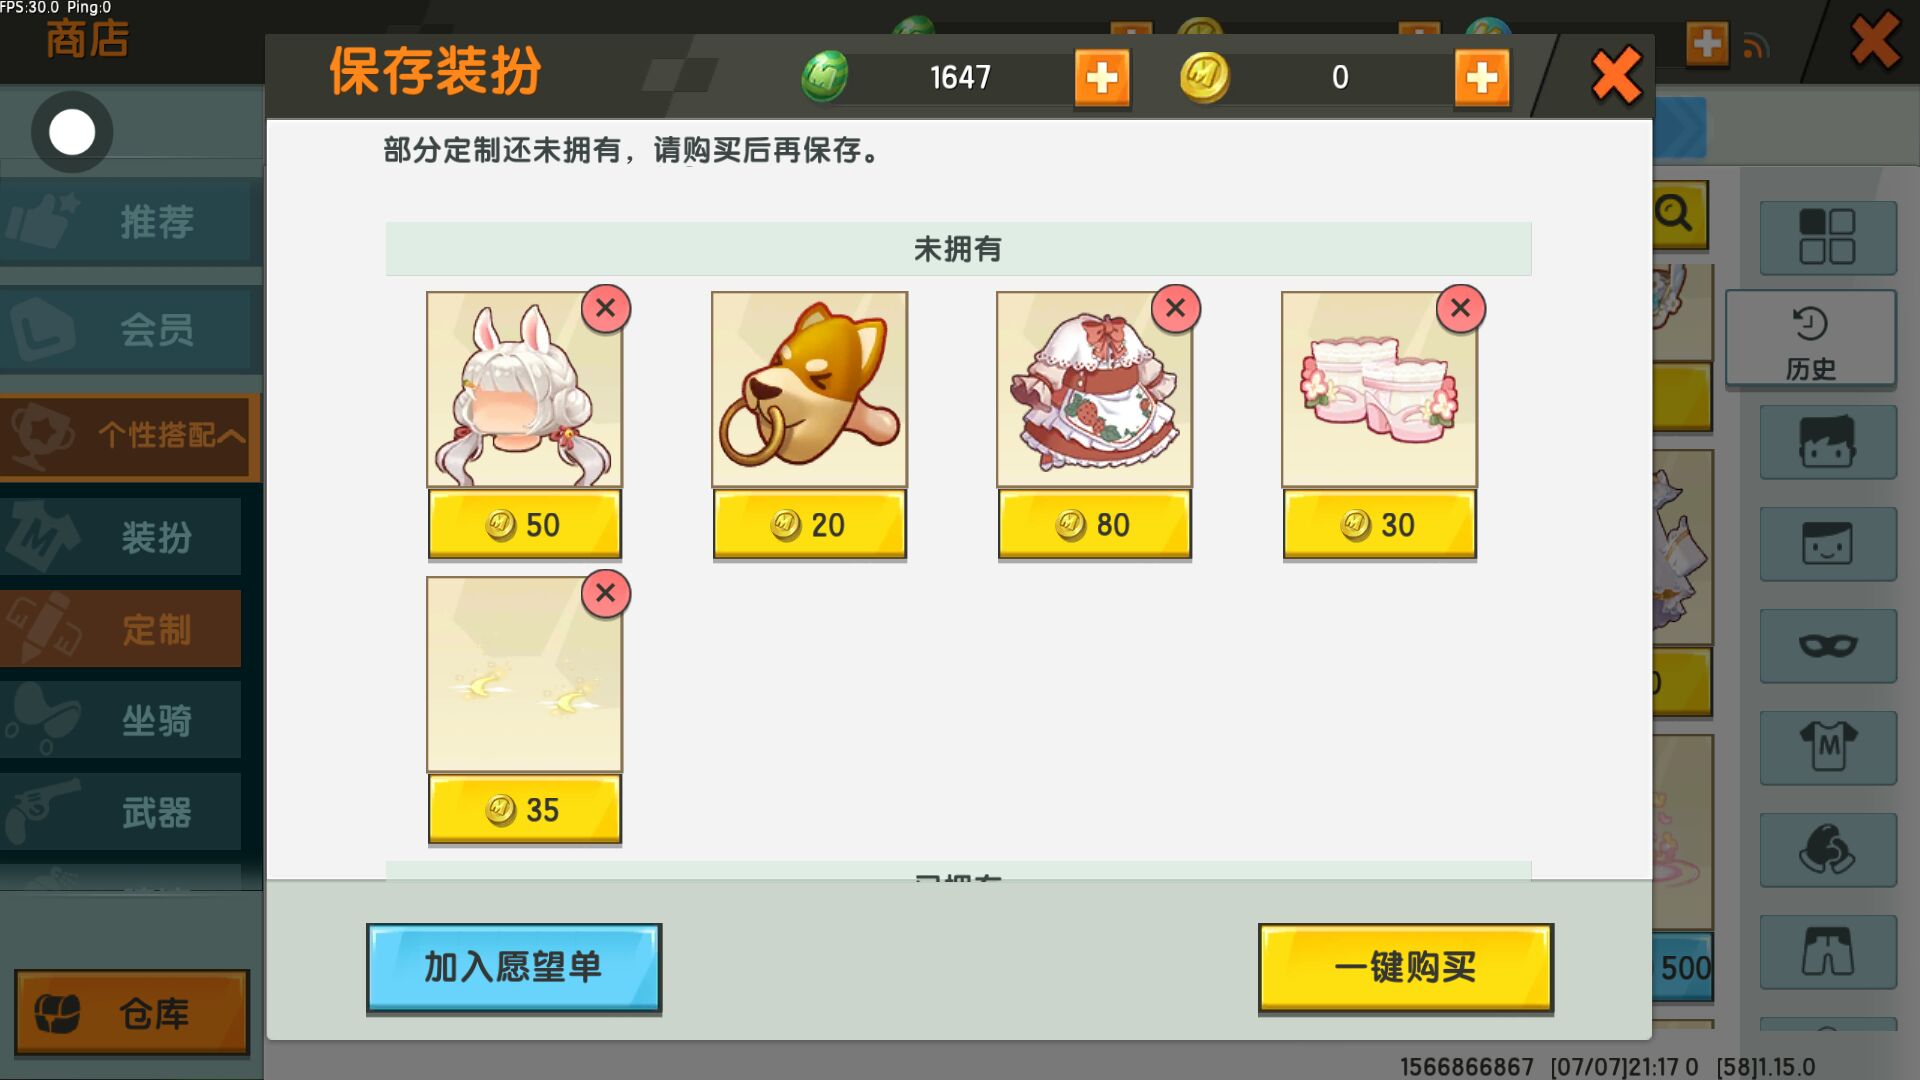
Task: Close the 保存装扮 dialog
Action: tap(1616, 76)
